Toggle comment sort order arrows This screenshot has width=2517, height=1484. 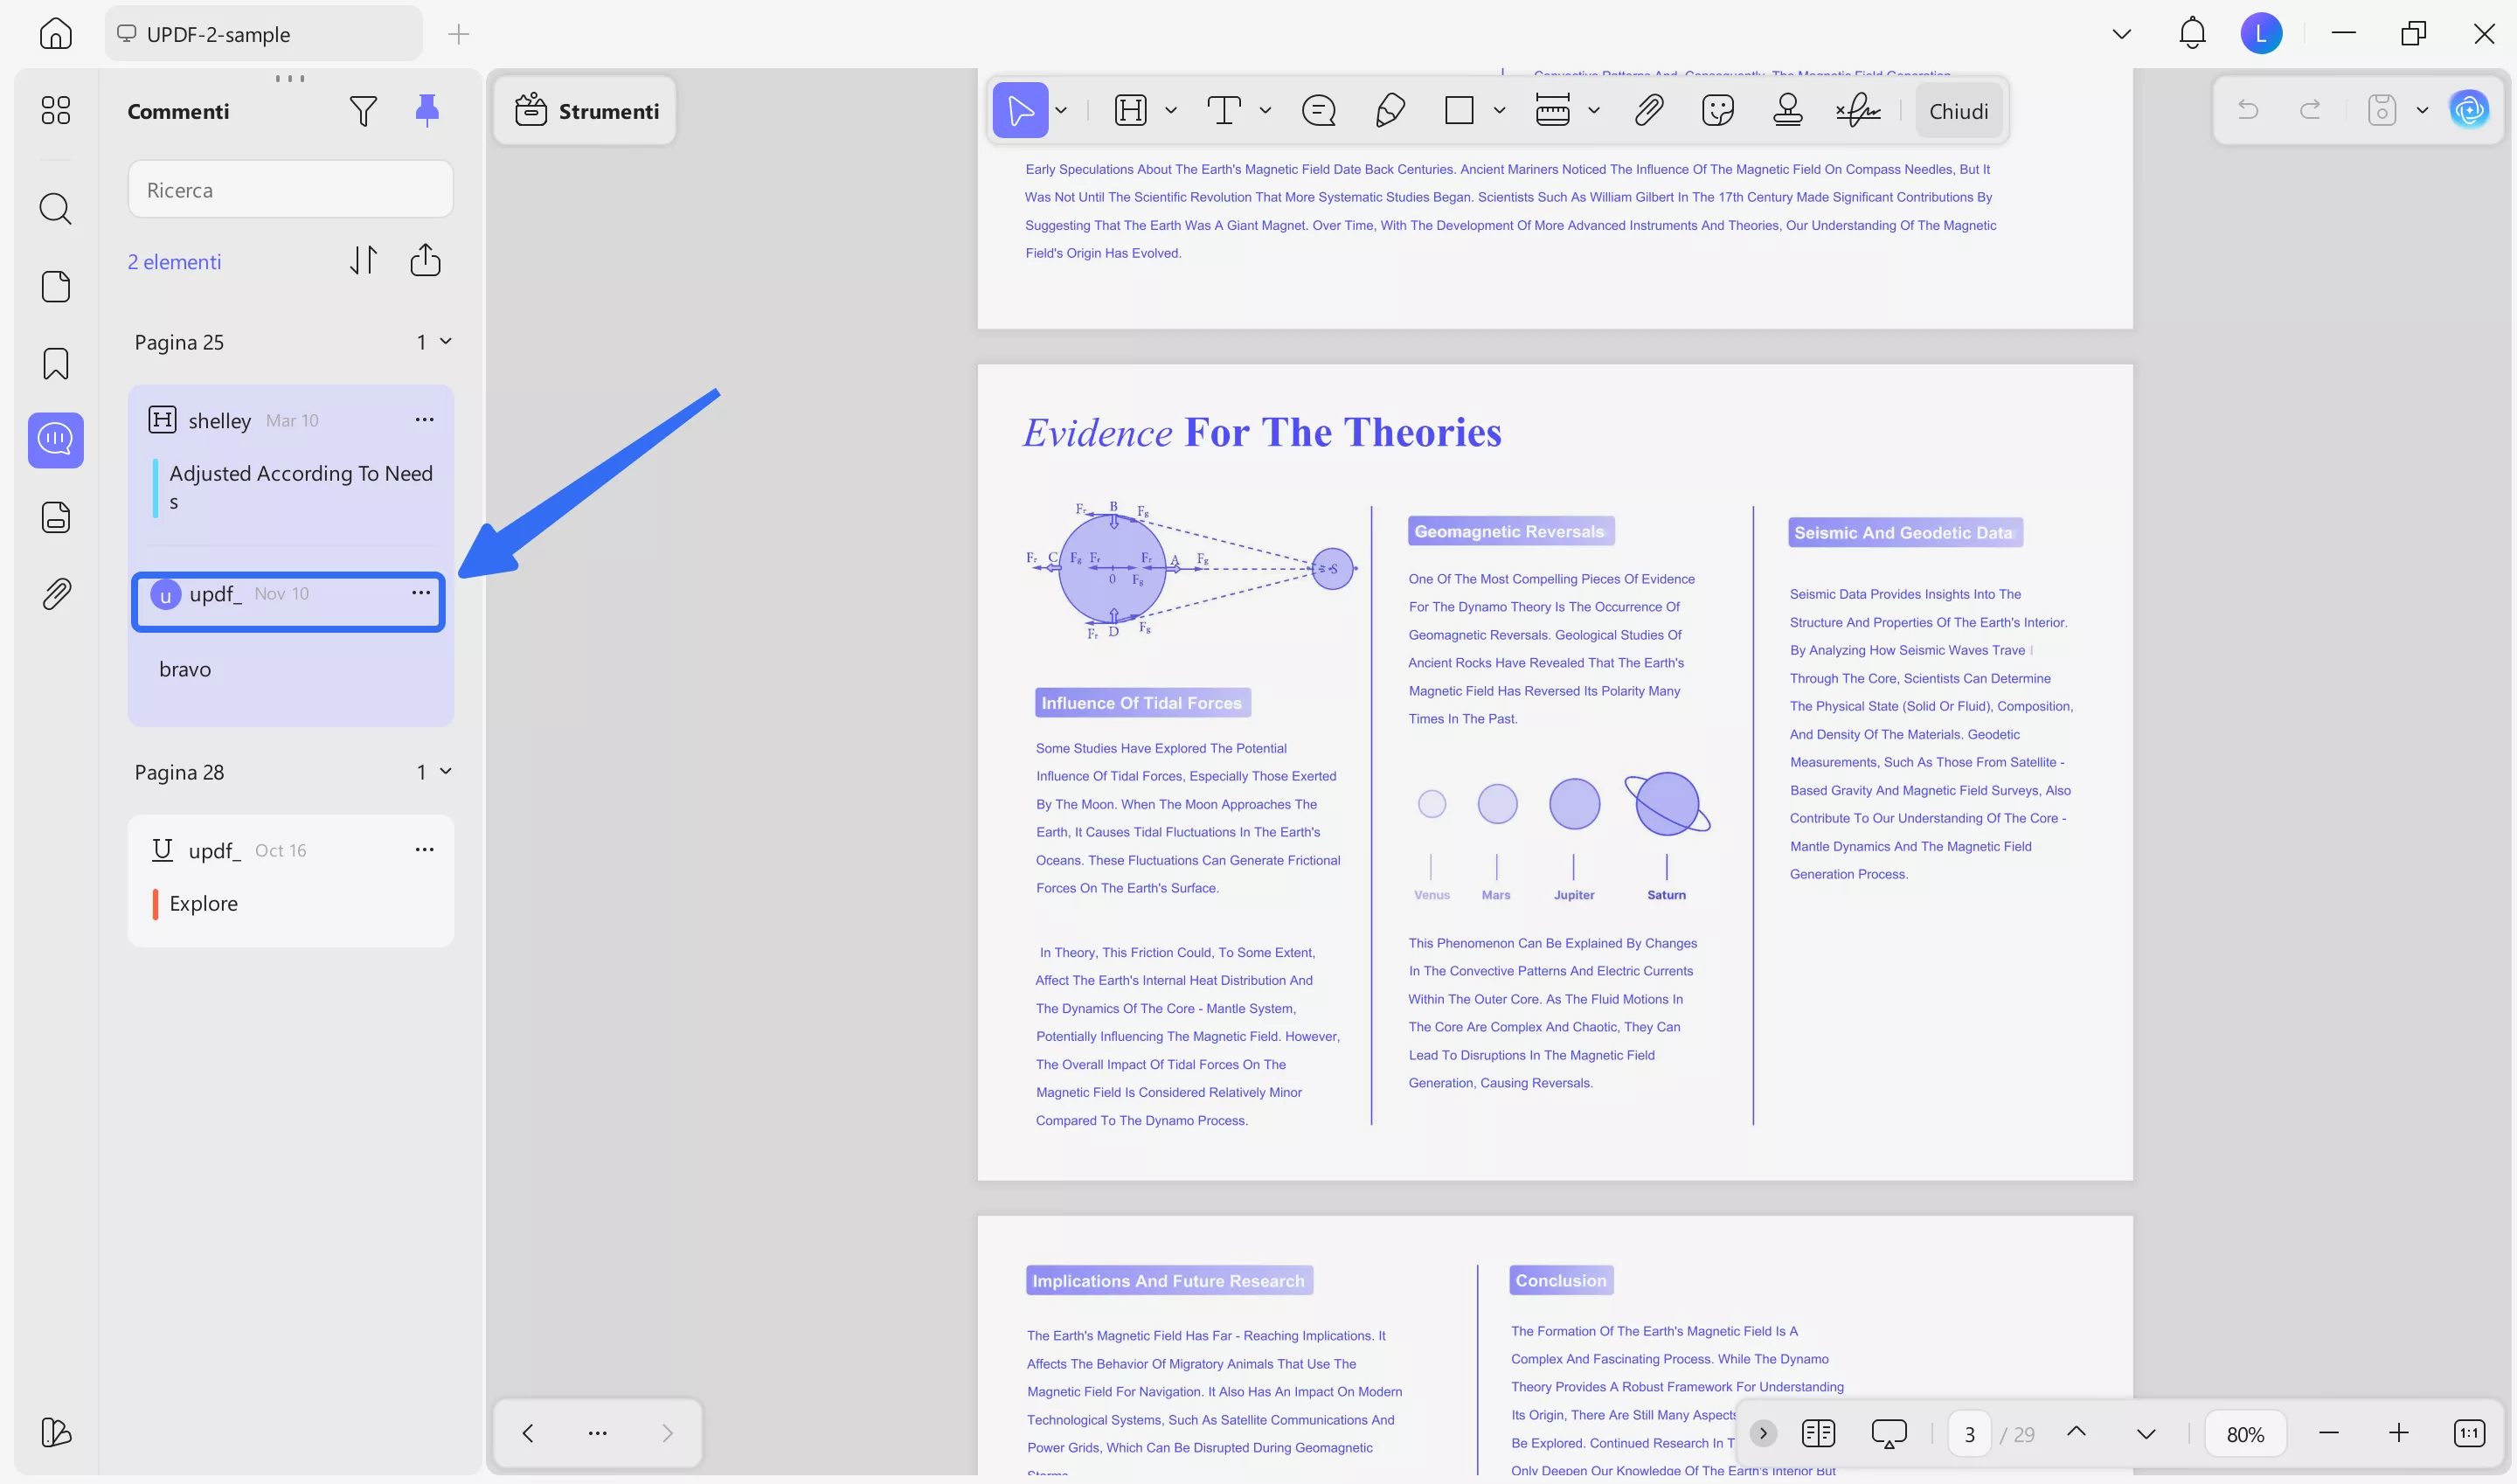[363, 261]
